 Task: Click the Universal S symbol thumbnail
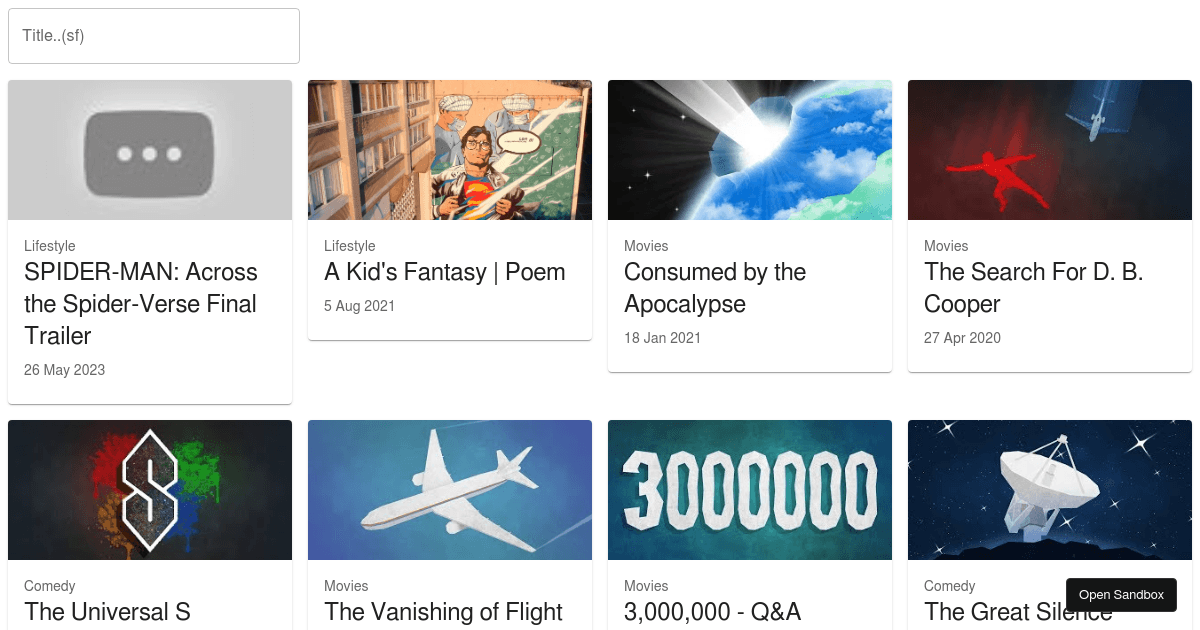(150, 490)
